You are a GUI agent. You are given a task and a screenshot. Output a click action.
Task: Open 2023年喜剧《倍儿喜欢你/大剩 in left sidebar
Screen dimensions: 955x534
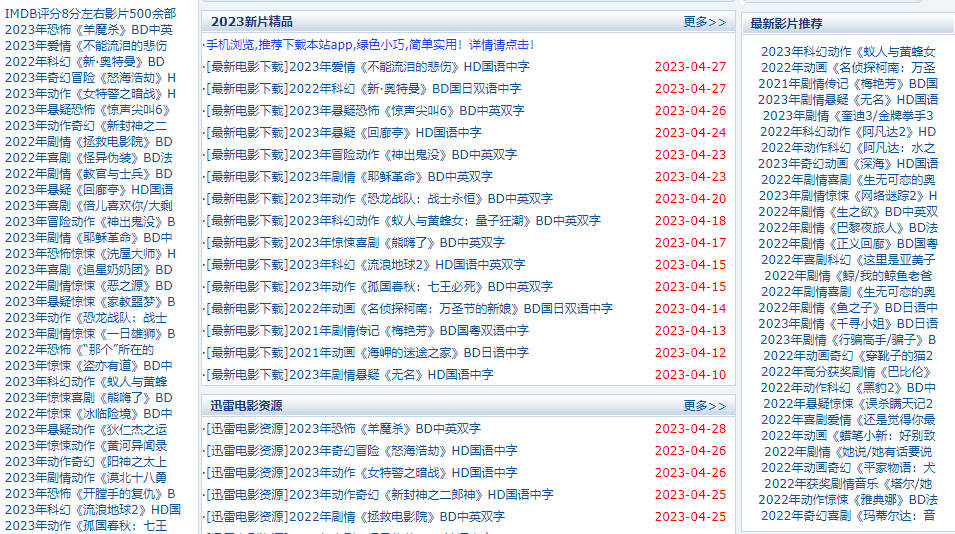click(89, 206)
